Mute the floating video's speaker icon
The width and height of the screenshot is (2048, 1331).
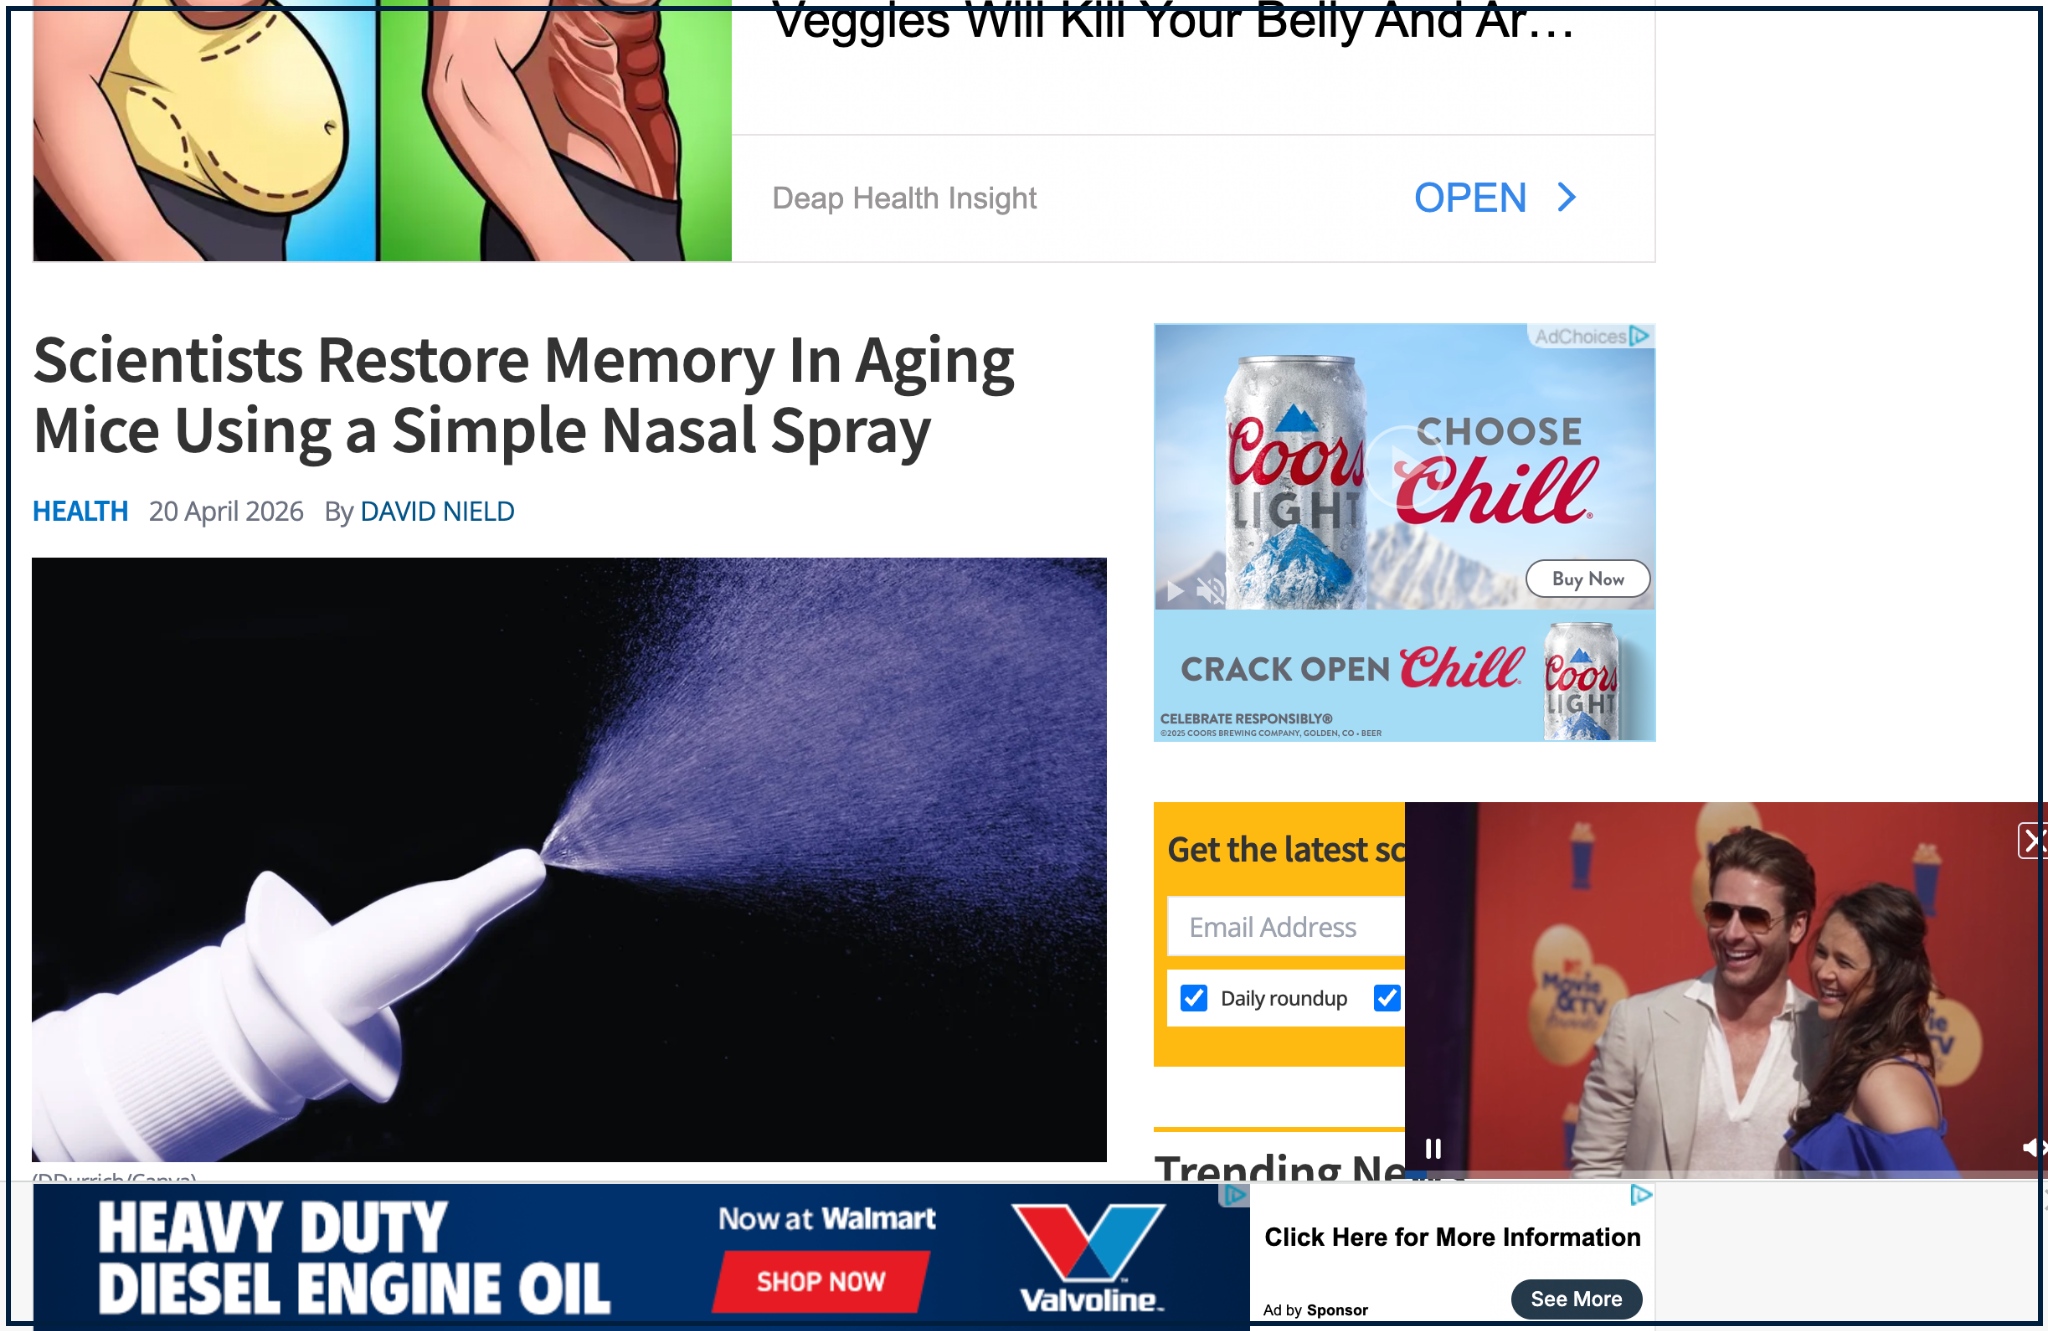pos(2032,1147)
